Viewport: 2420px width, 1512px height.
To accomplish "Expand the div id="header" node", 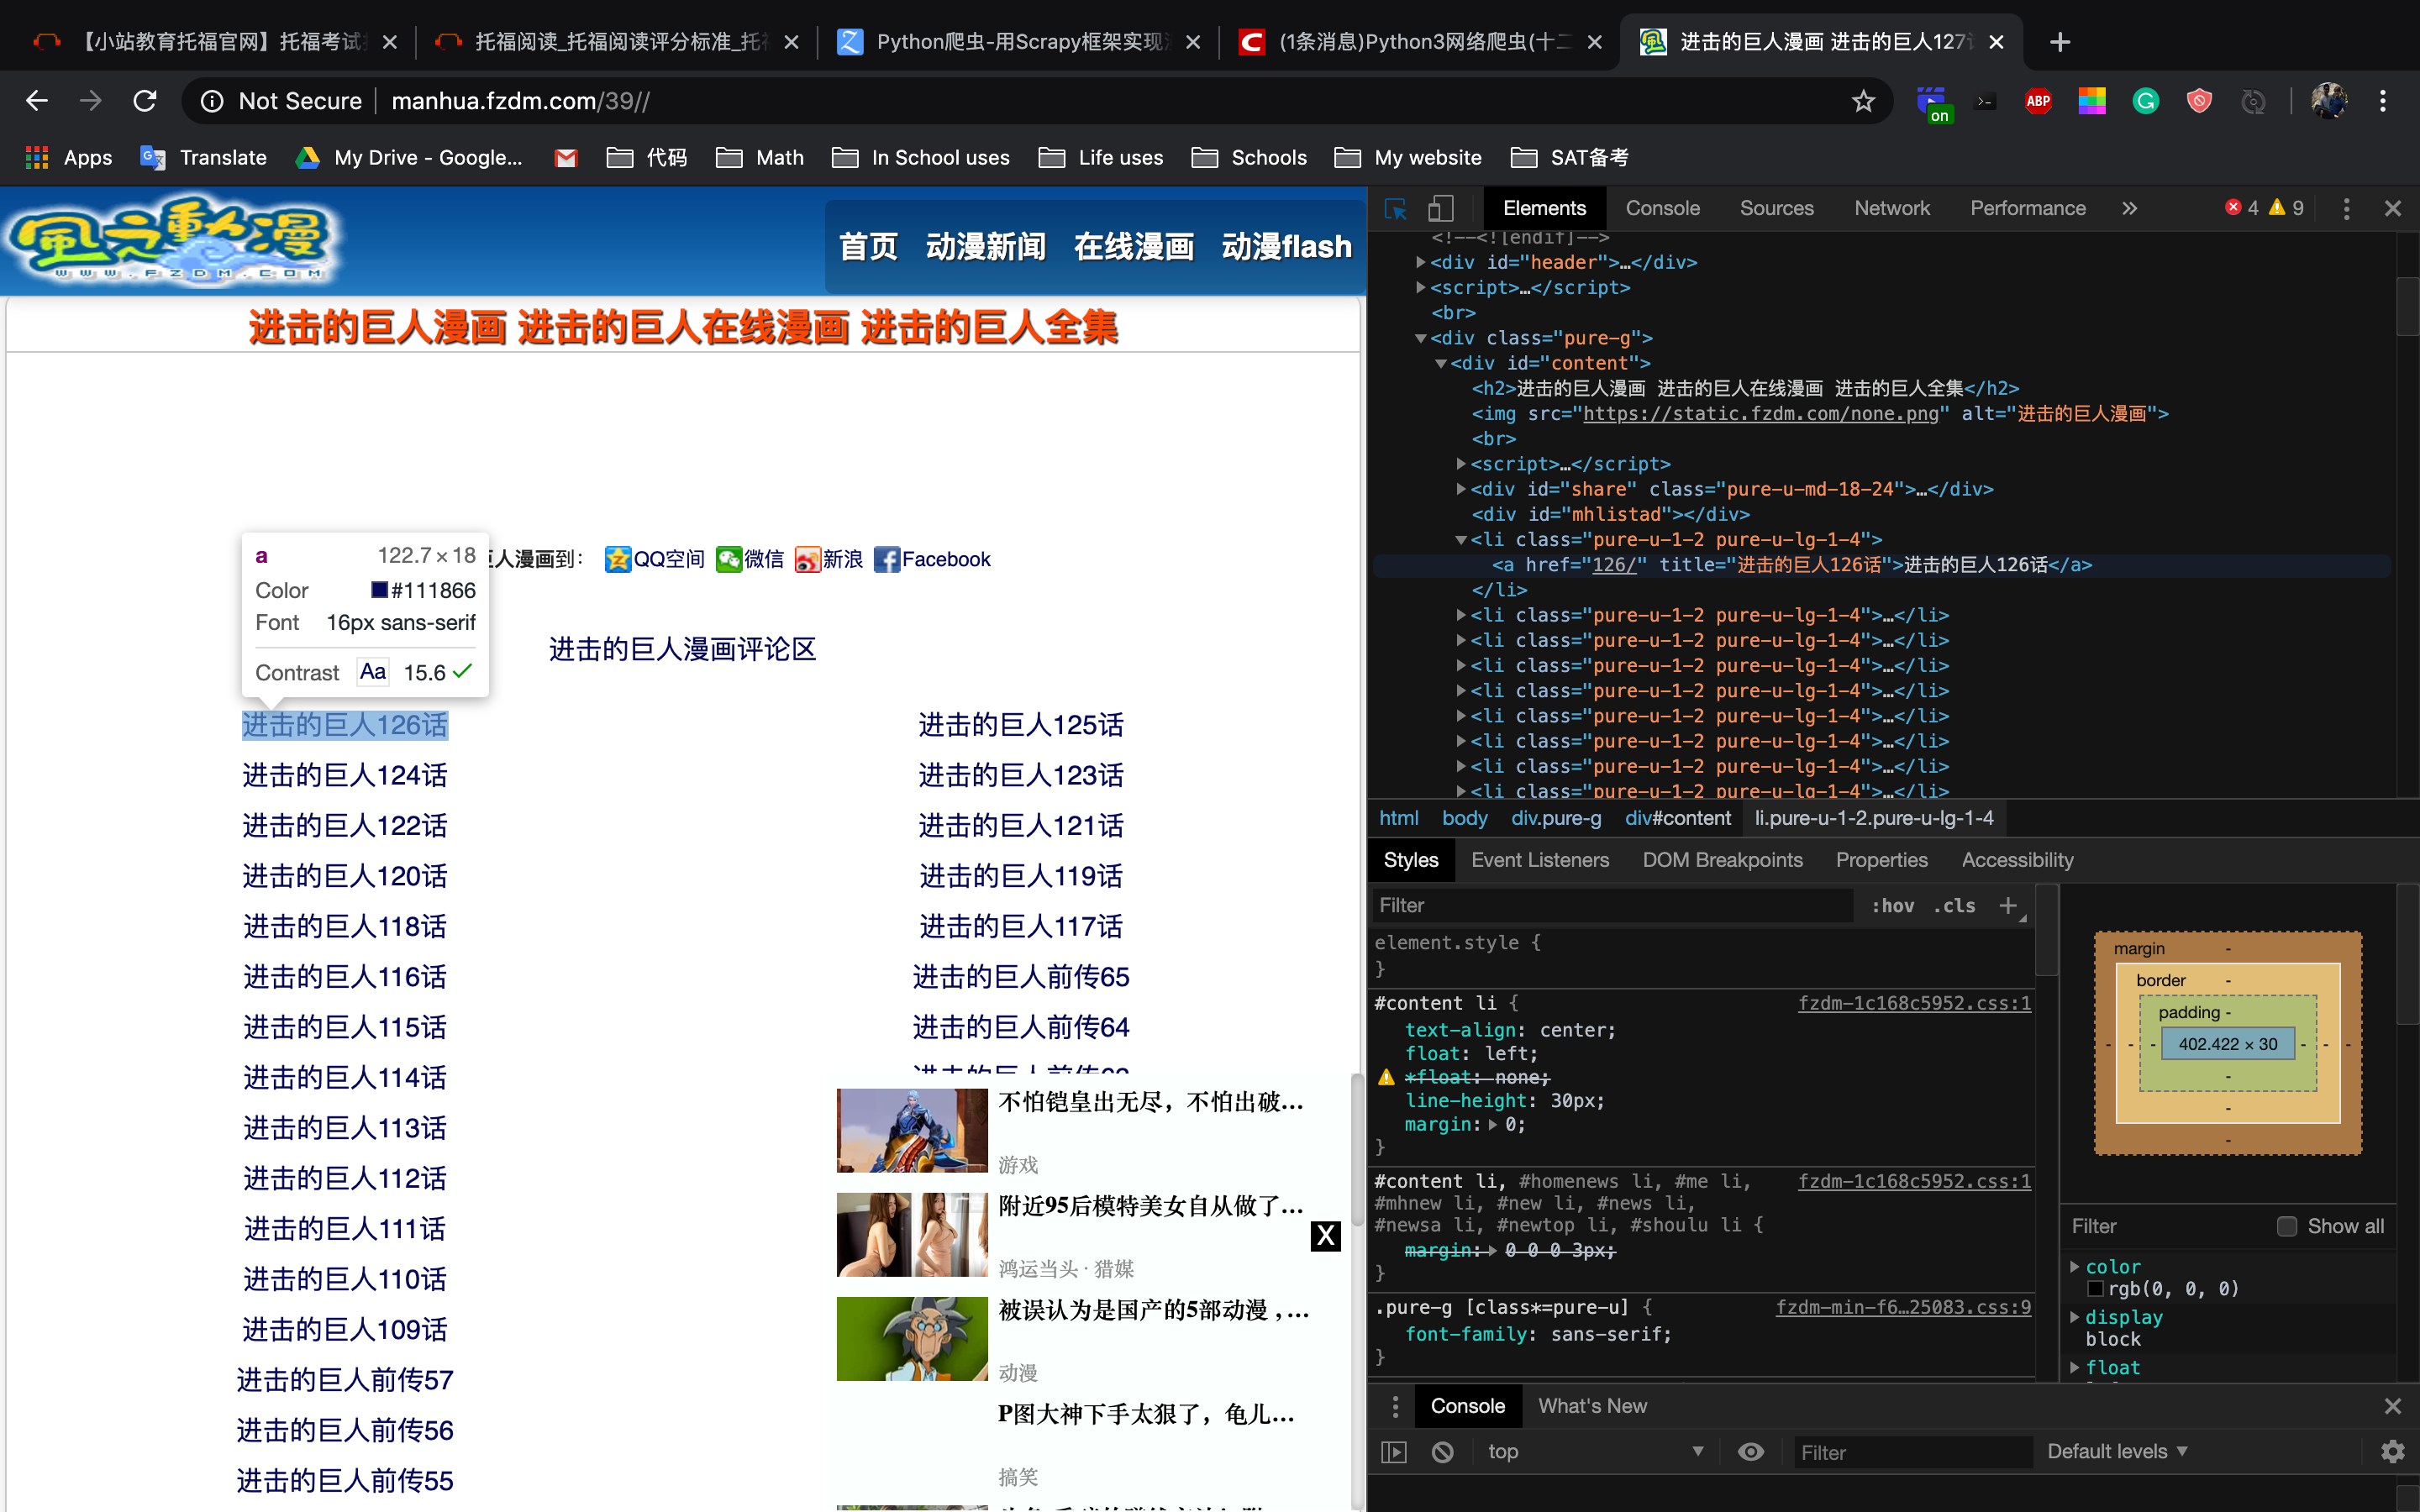I will tap(1421, 262).
